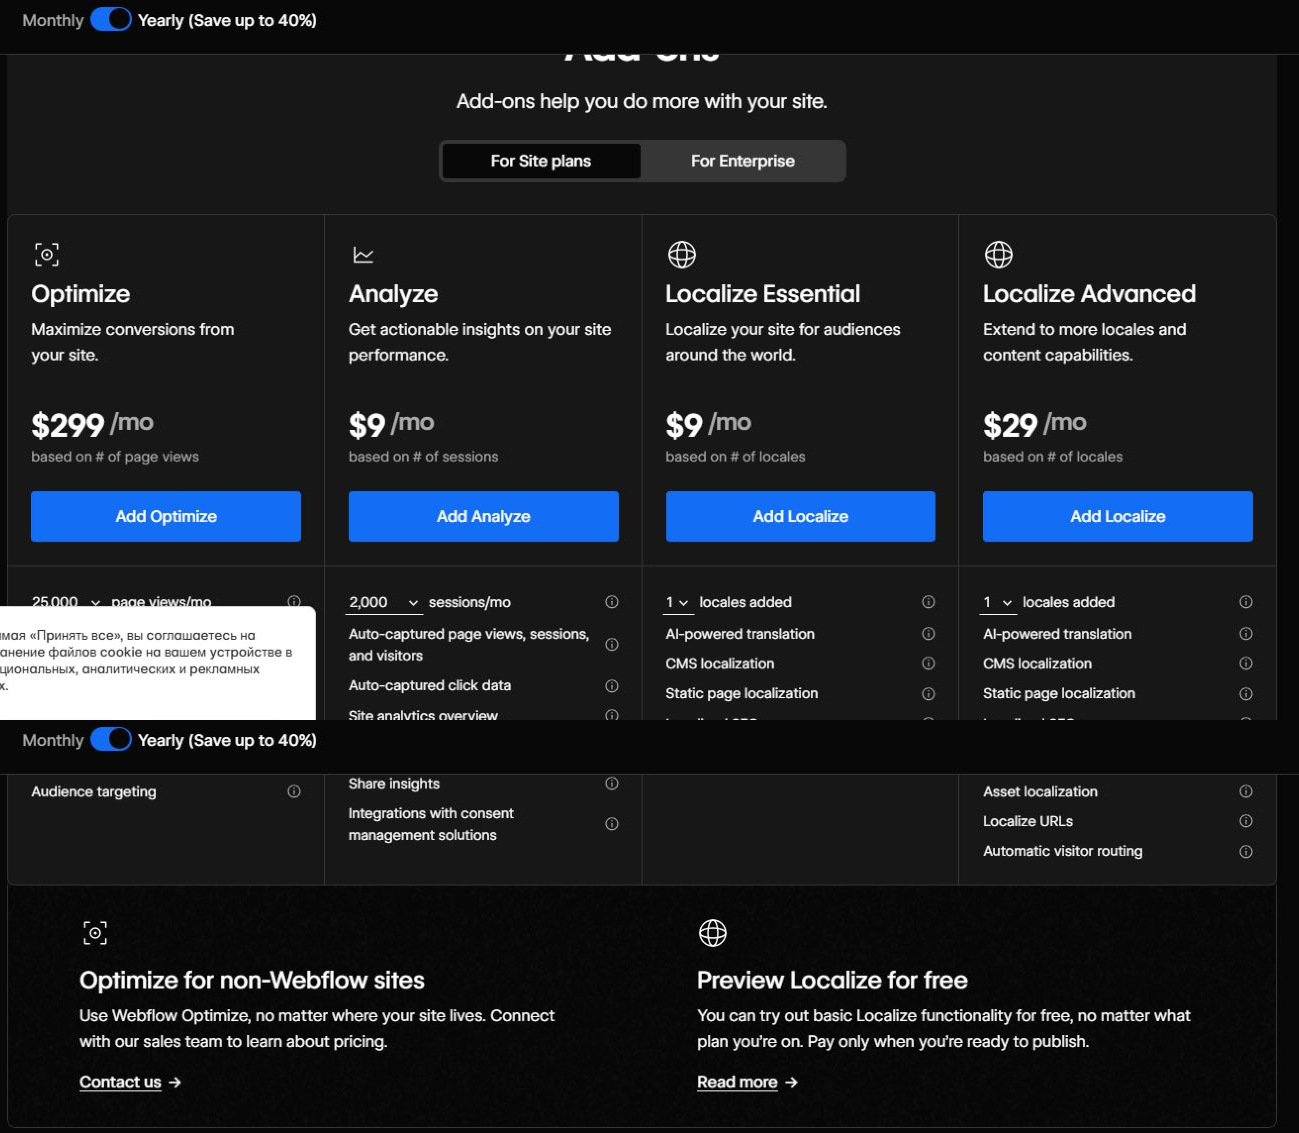The height and width of the screenshot is (1133, 1299).
Task: Open the 25,000 page views/mo dropdown
Action: point(67,602)
